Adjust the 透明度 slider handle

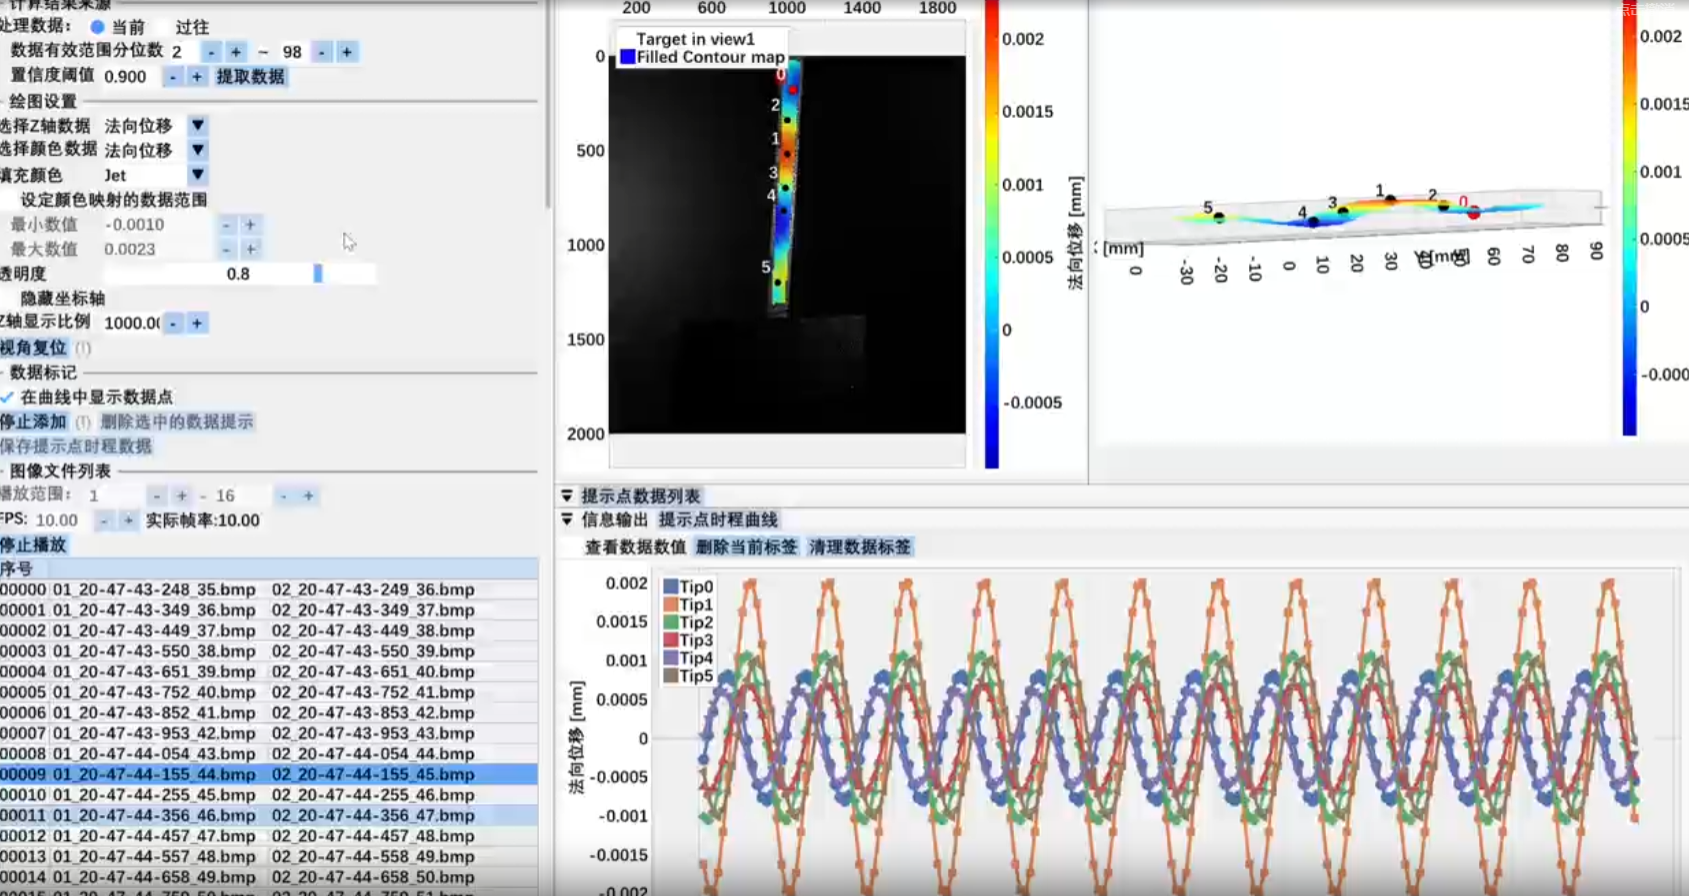[x=318, y=274]
